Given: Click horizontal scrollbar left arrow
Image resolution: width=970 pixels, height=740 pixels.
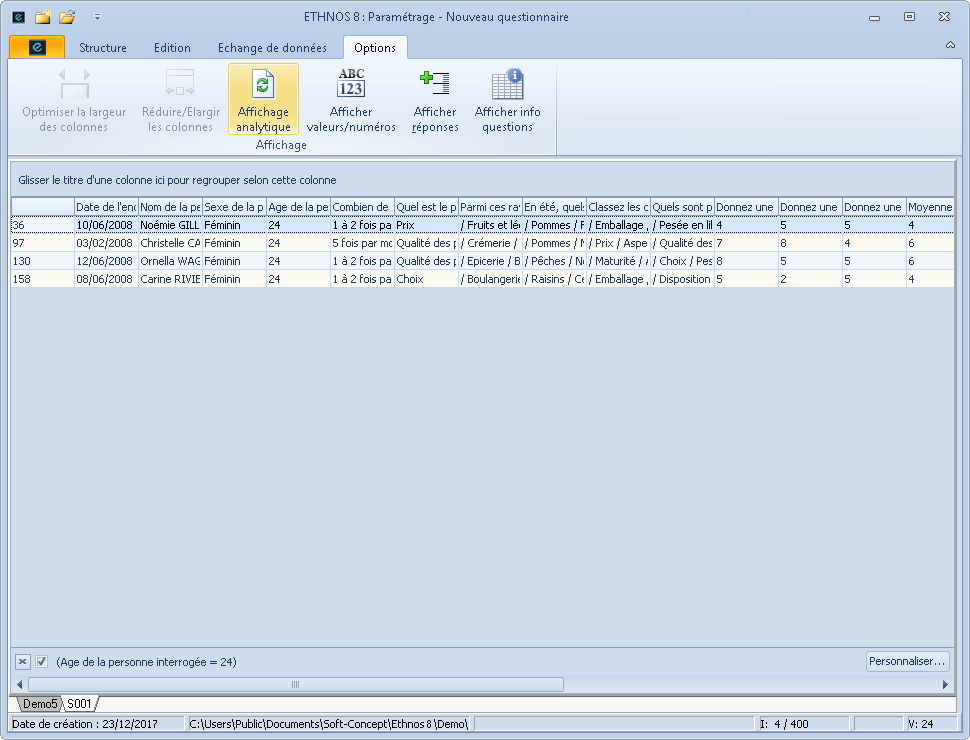Looking at the screenshot, I should coord(19,684).
